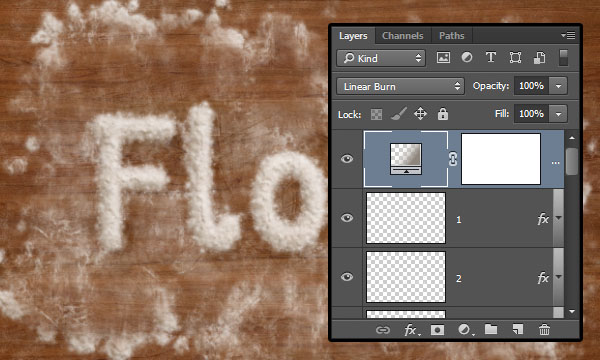Switch to the Channels tab
The width and height of the screenshot is (600, 360).
403,36
